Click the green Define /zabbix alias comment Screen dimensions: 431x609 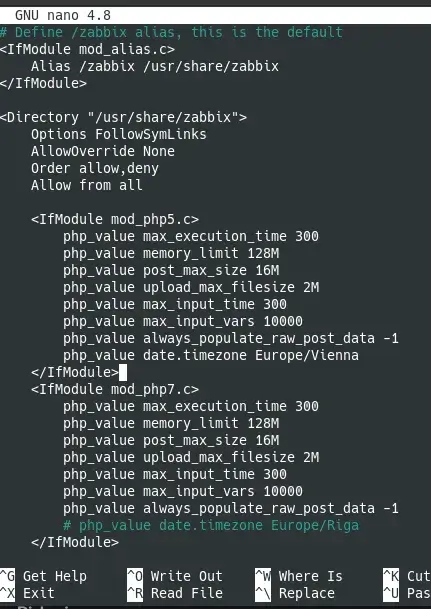(x=171, y=32)
